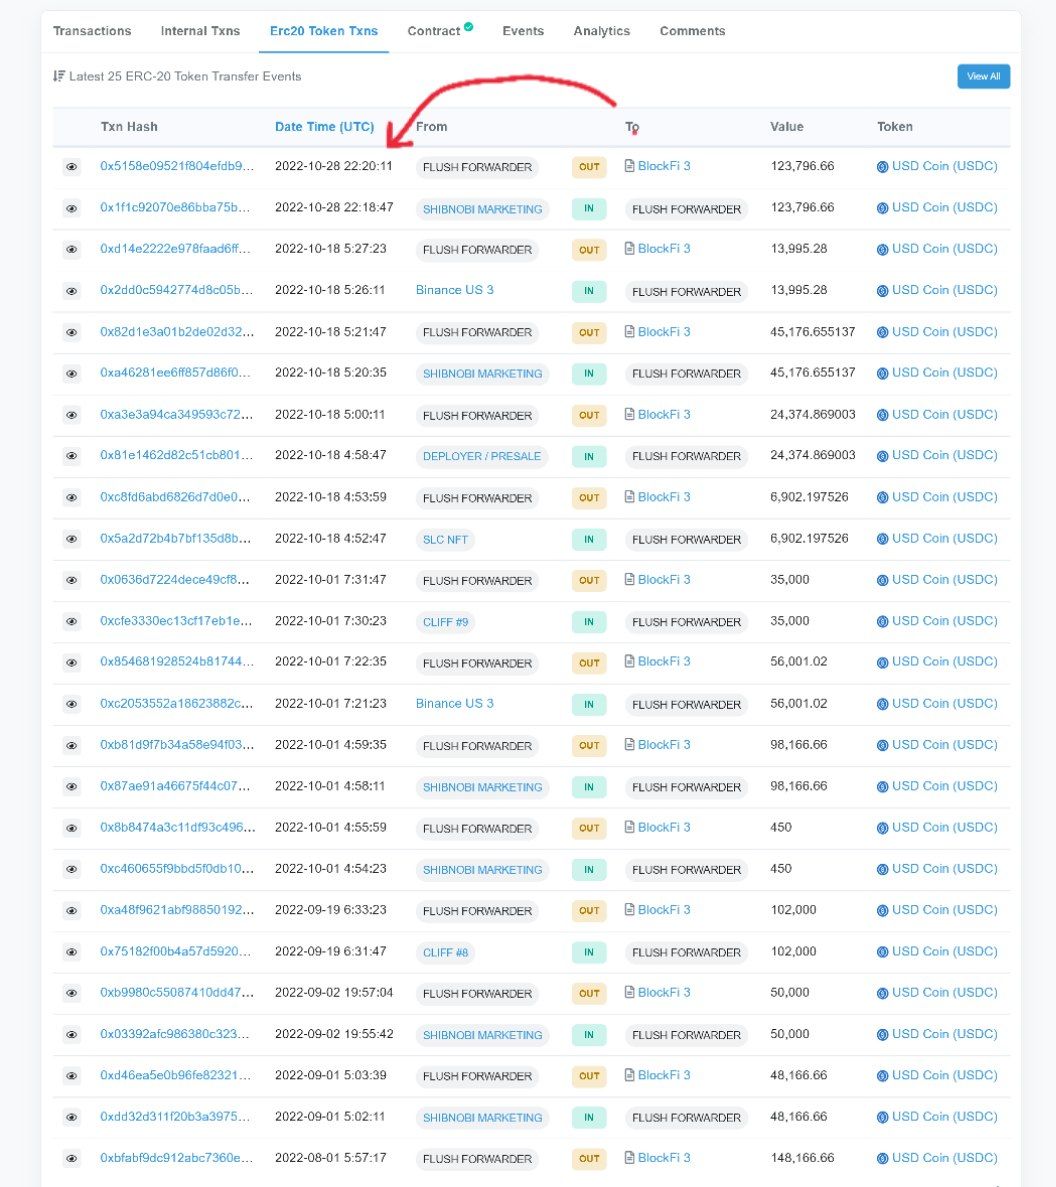
Task: Click eye icon for txn 0xa3e3a94ca349593c72
Action: click(72, 415)
